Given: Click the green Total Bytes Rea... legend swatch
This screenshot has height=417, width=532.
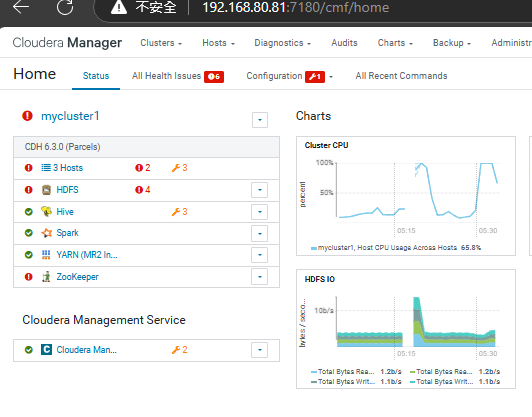Looking at the screenshot, I should tap(413, 372).
